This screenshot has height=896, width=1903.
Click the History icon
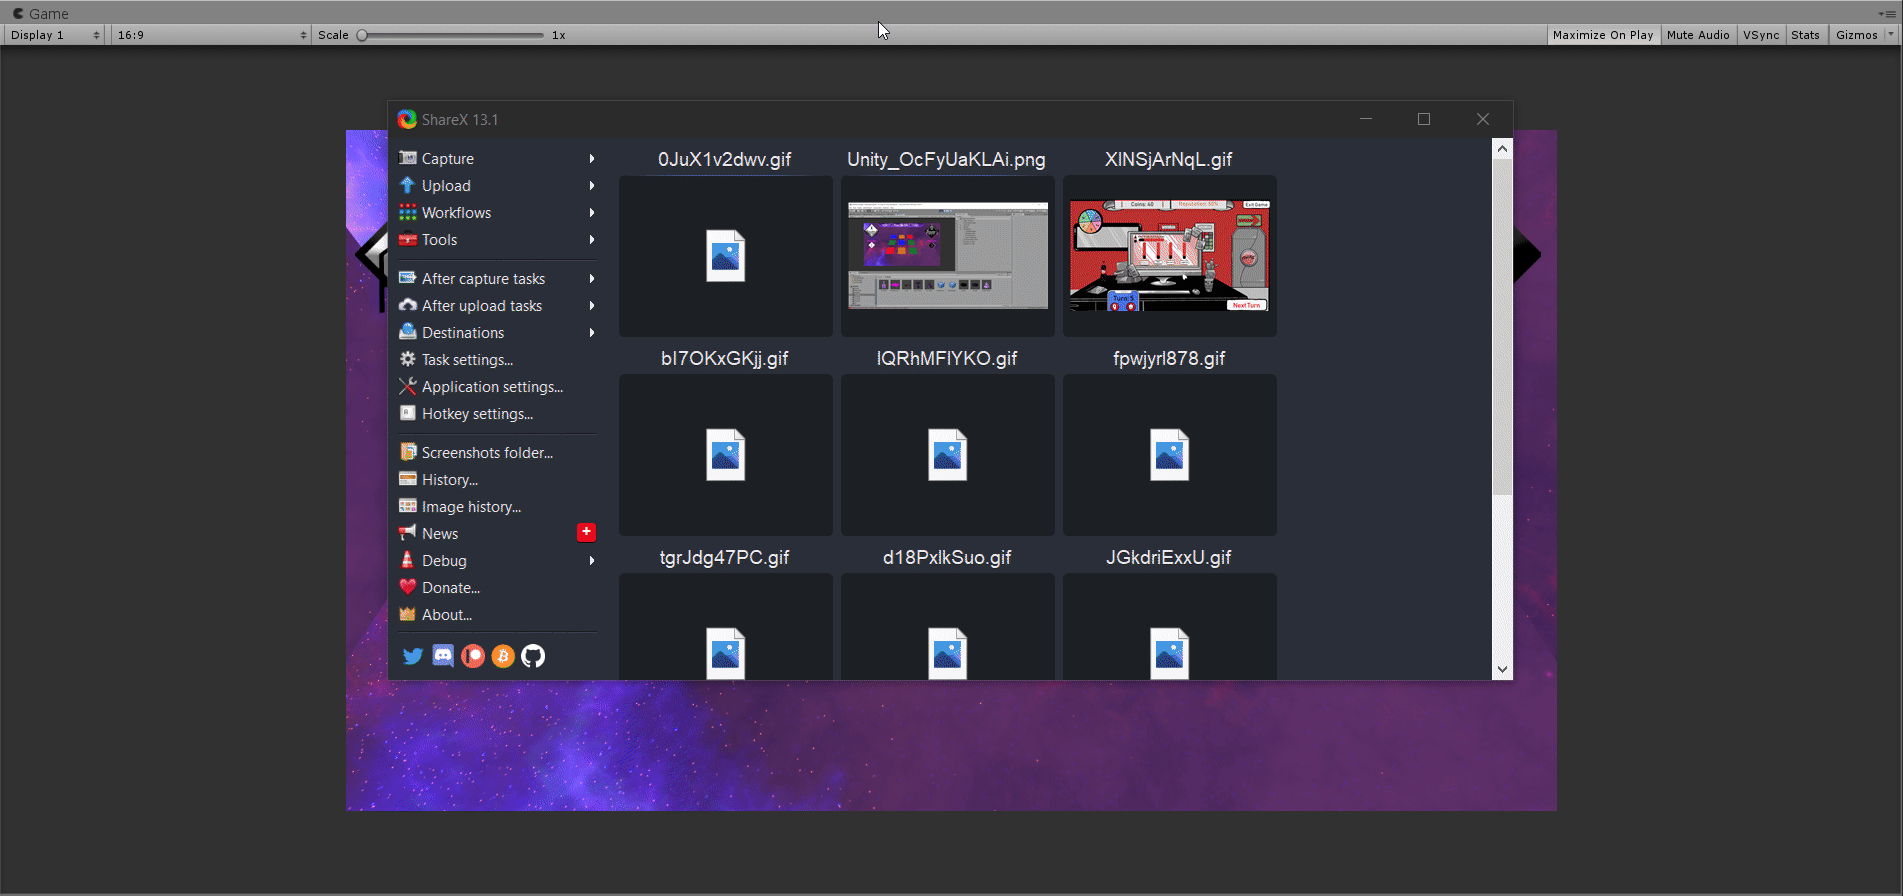408,479
